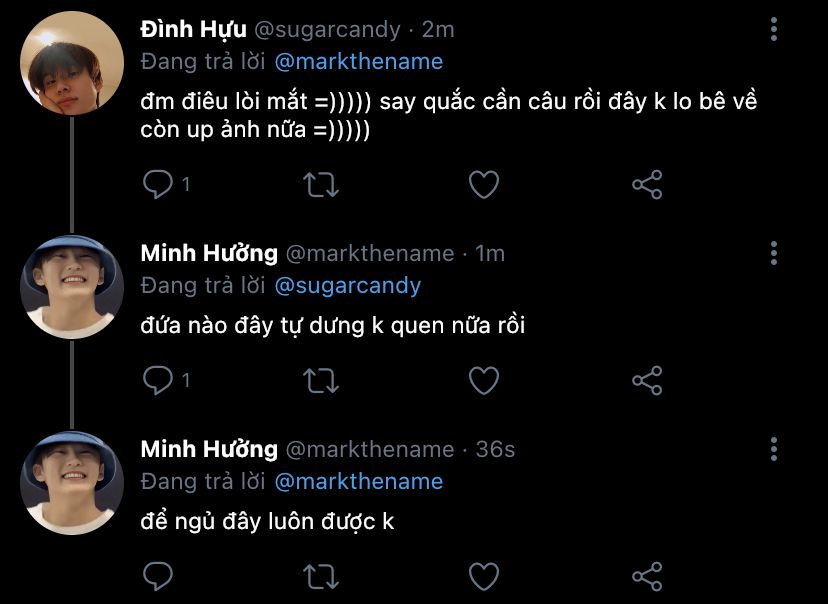Open Minh Hường's avatar on the 36s tweet
828x604 pixels.
71,482
